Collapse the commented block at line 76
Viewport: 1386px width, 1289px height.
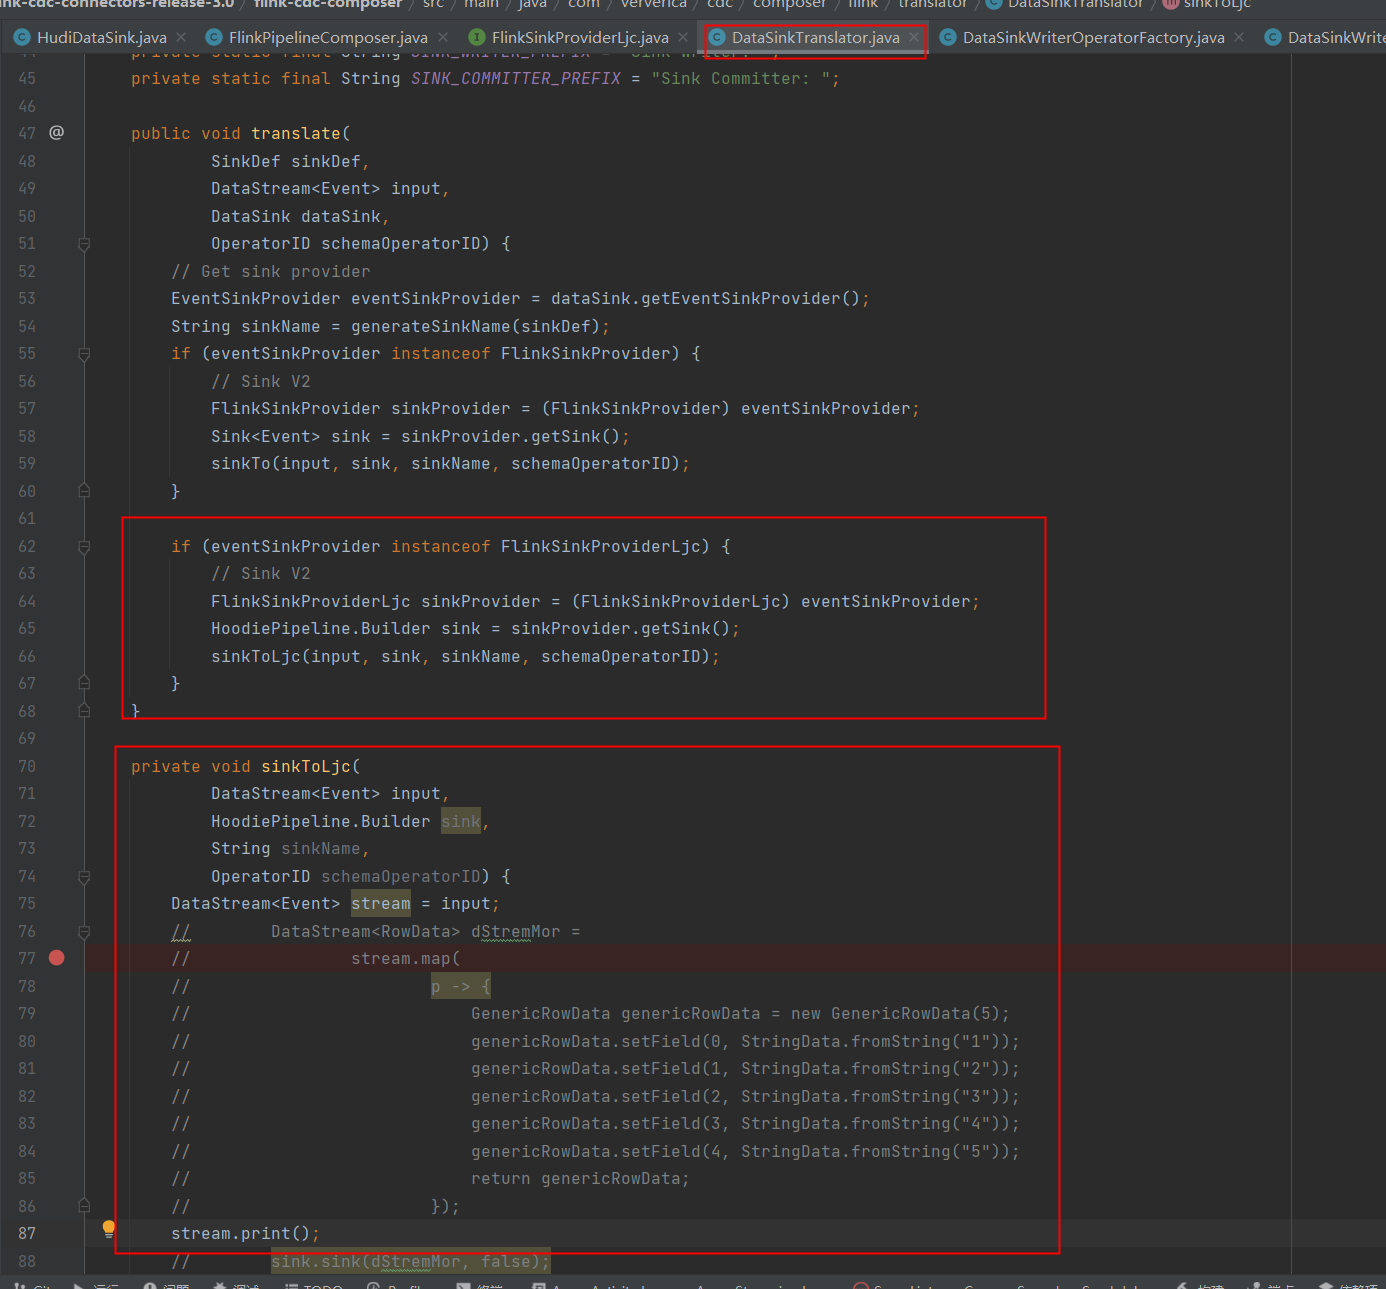tap(84, 932)
